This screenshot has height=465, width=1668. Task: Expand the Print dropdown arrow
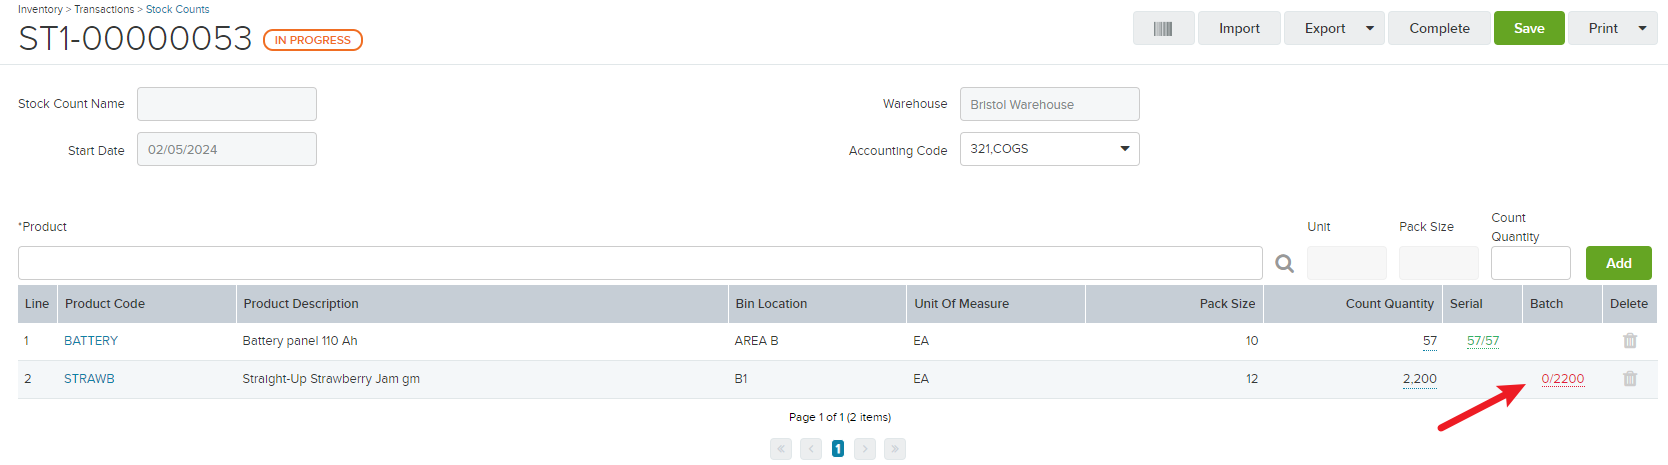coord(1642,28)
